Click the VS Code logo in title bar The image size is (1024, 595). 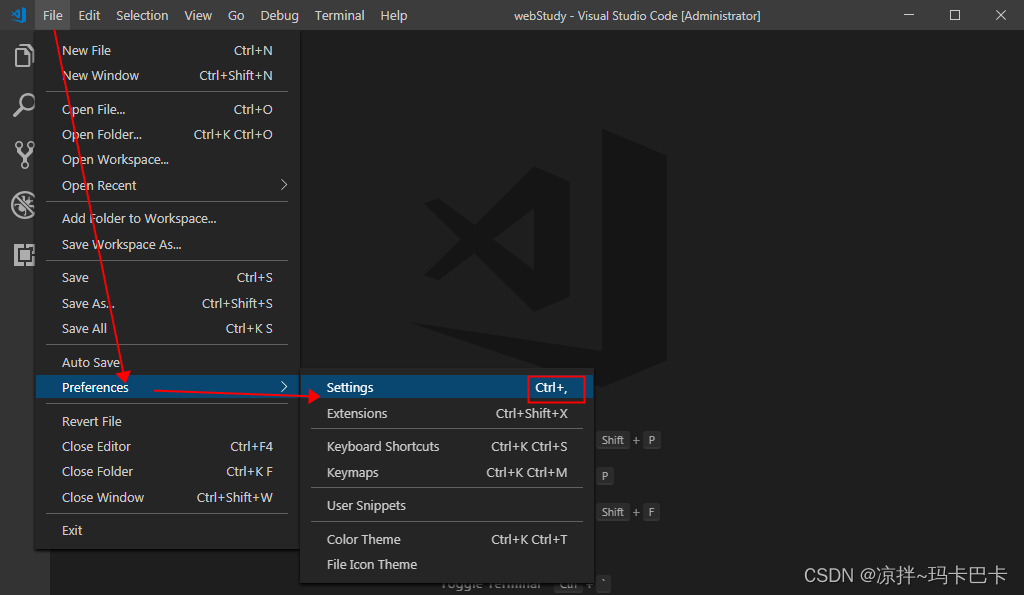point(18,14)
